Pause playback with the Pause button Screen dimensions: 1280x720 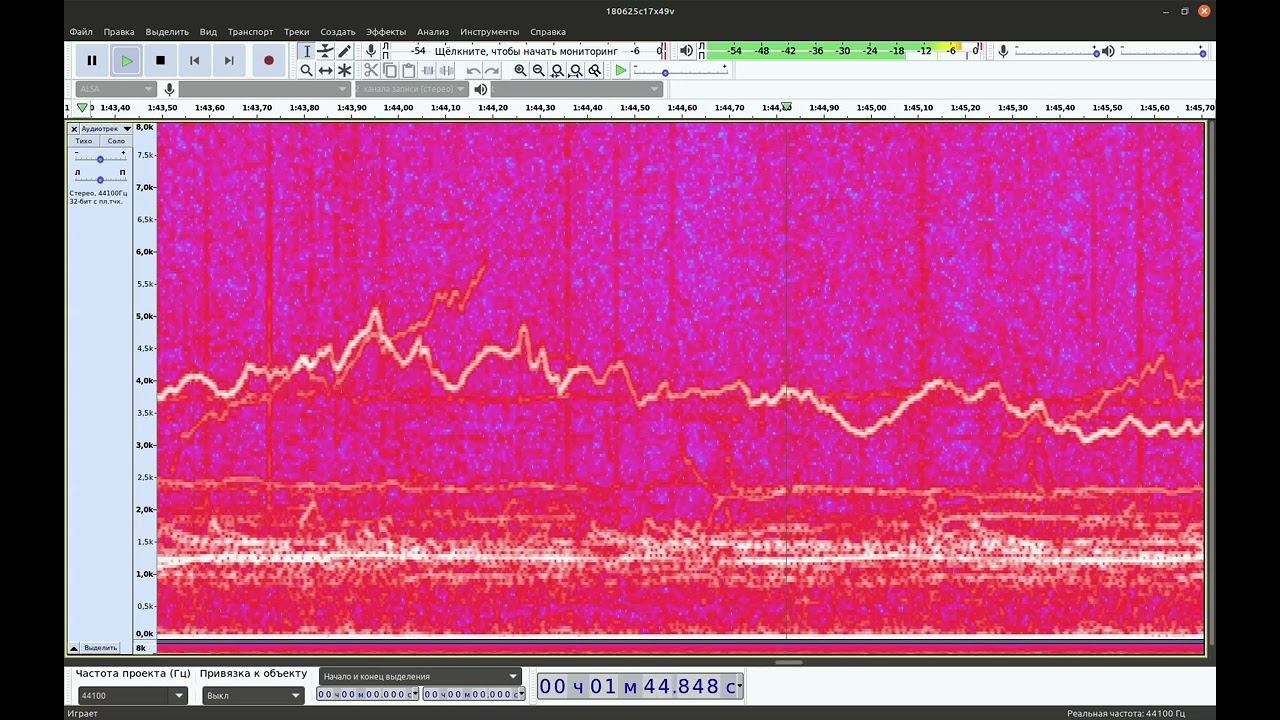coord(92,60)
